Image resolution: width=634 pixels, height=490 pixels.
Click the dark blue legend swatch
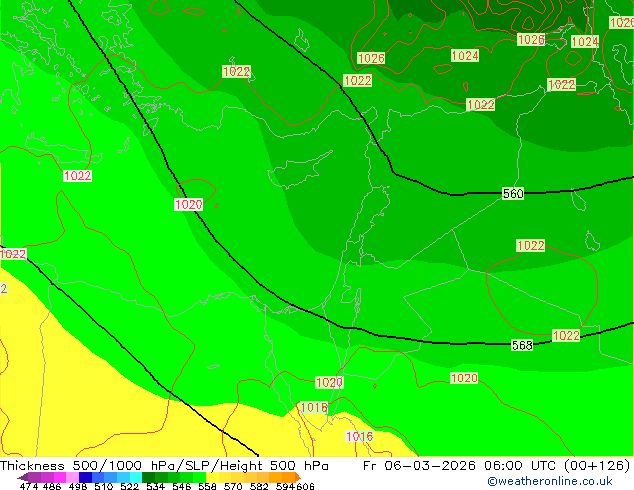point(85,477)
